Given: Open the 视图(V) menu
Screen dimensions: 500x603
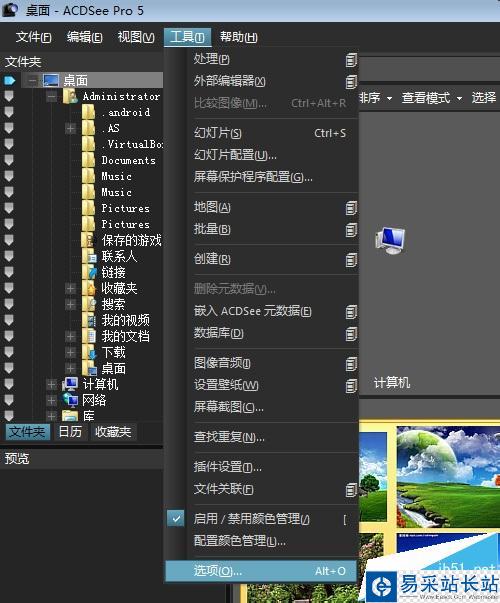Looking at the screenshot, I should 136,37.
